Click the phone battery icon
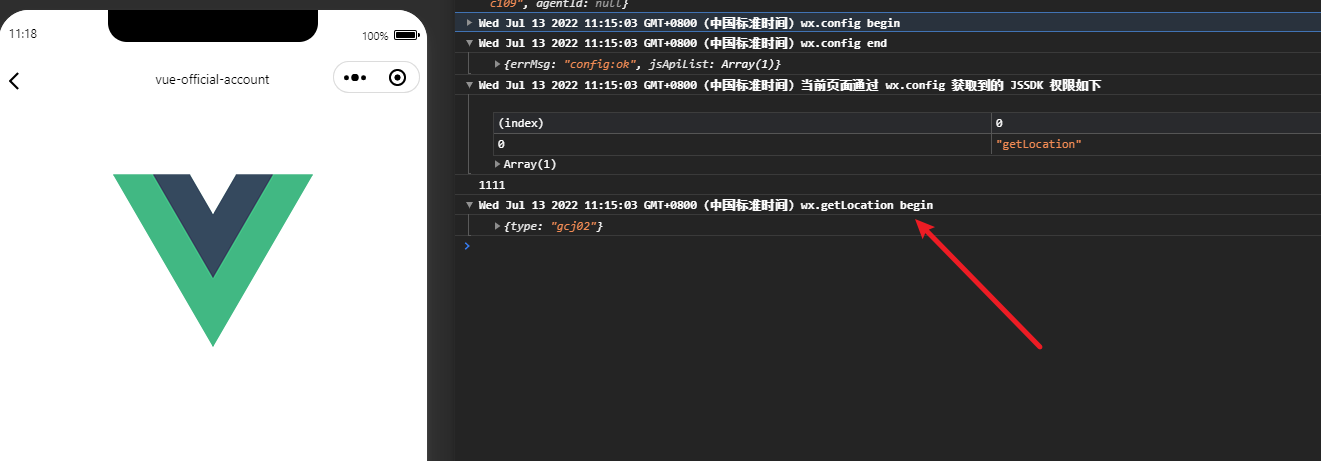Viewport: 1321px width, 461px height. 405,35
